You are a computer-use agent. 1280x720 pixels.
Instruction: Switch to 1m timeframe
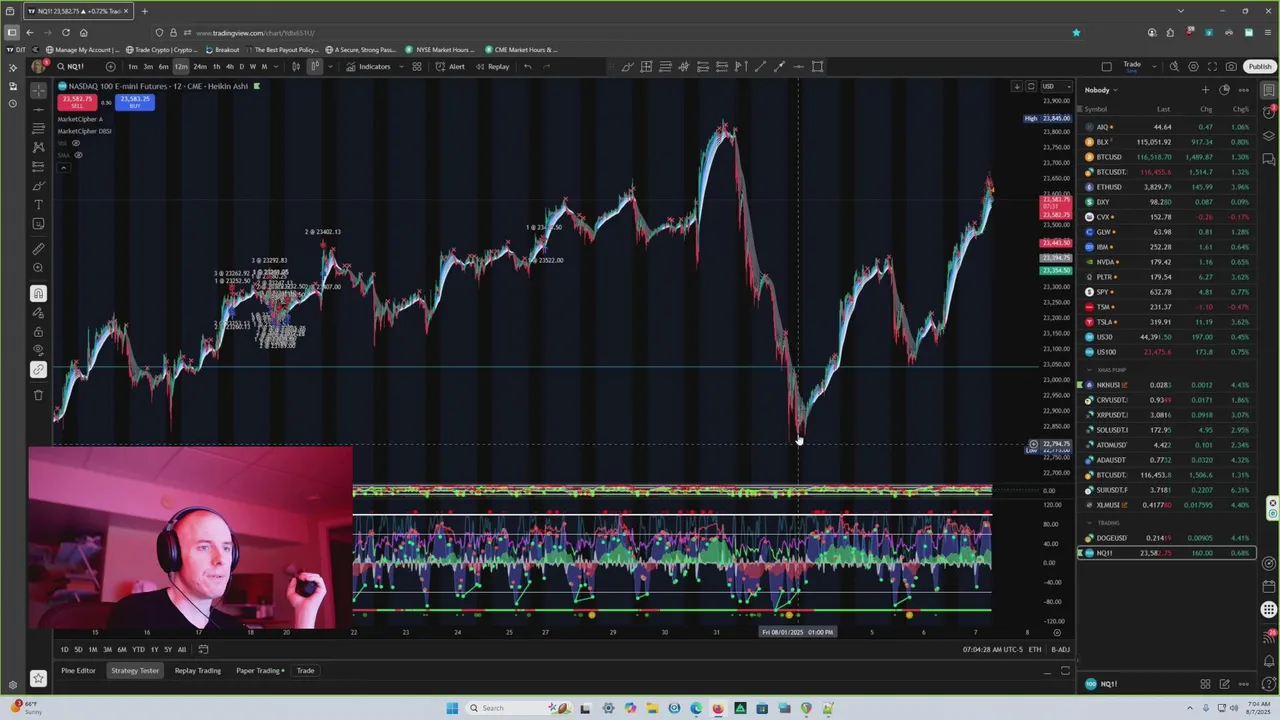coord(132,67)
